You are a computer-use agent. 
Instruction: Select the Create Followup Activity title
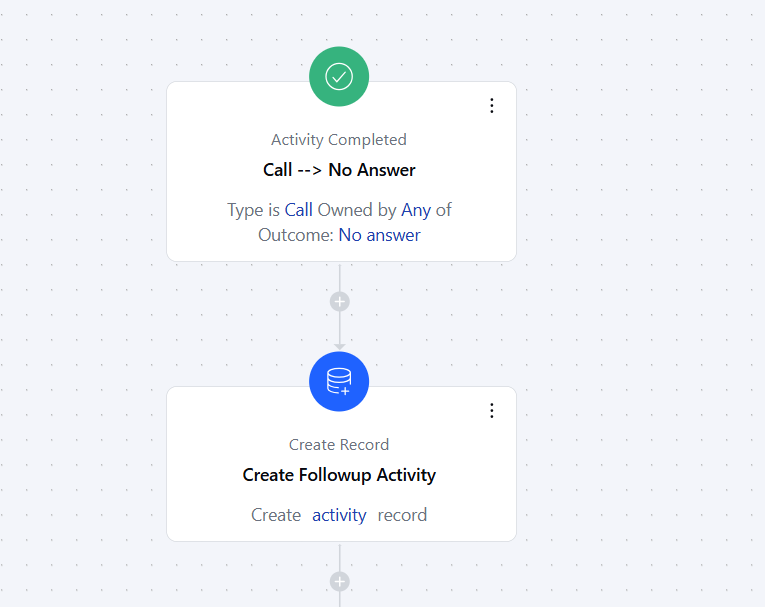click(x=339, y=475)
